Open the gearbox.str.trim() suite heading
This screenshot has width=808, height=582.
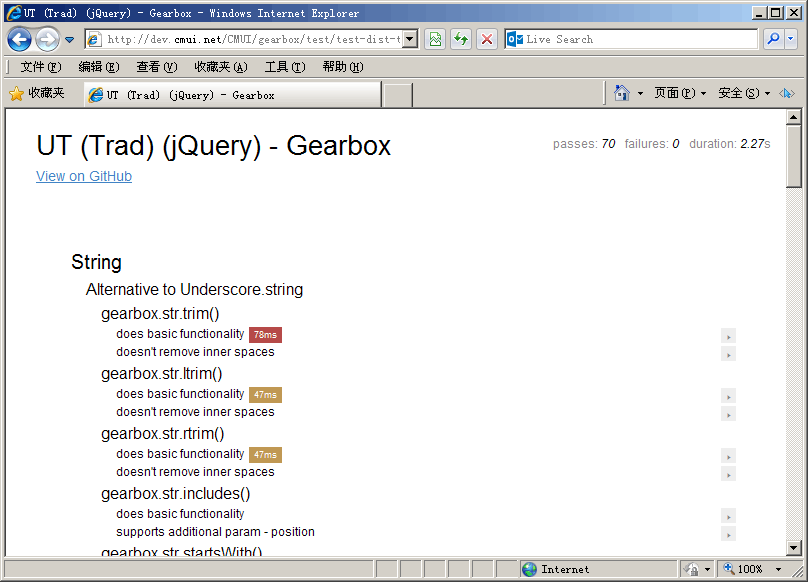click(x=160, y=313)
